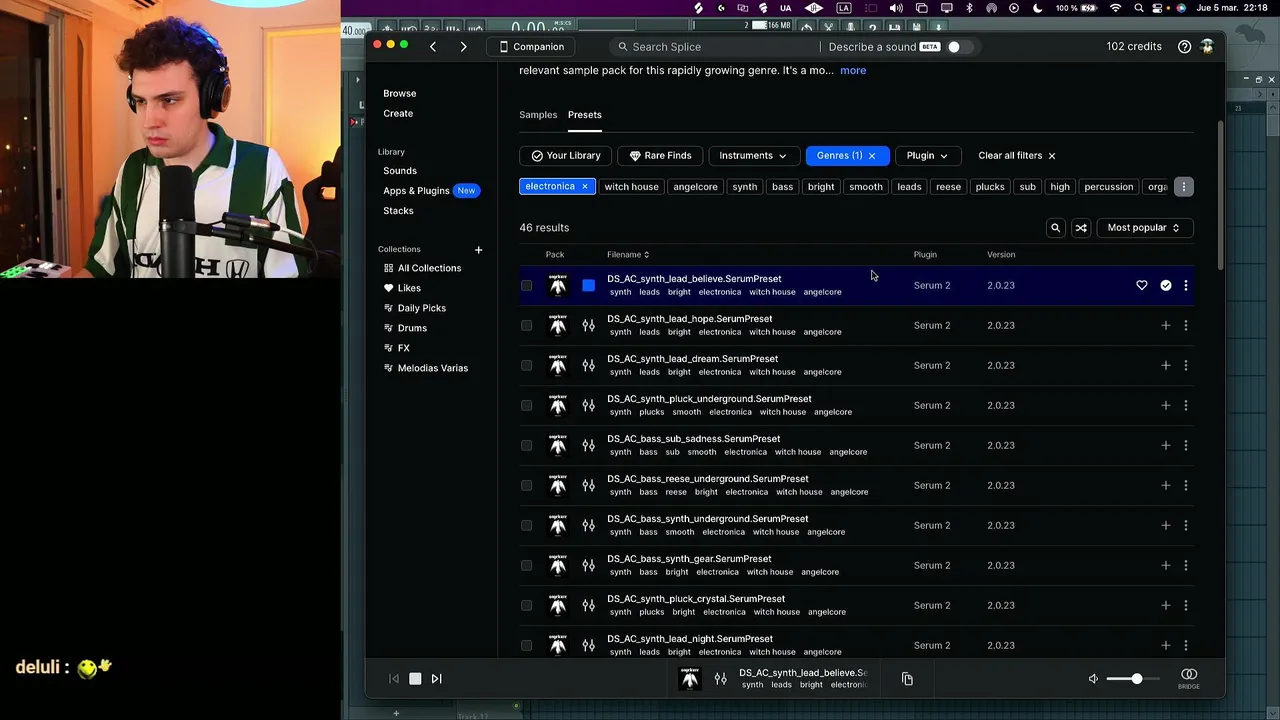Screen dimensions: 1280x720
Task: Open Create in the sidebar
Action: pyautogui.click(x=398, y=114)
